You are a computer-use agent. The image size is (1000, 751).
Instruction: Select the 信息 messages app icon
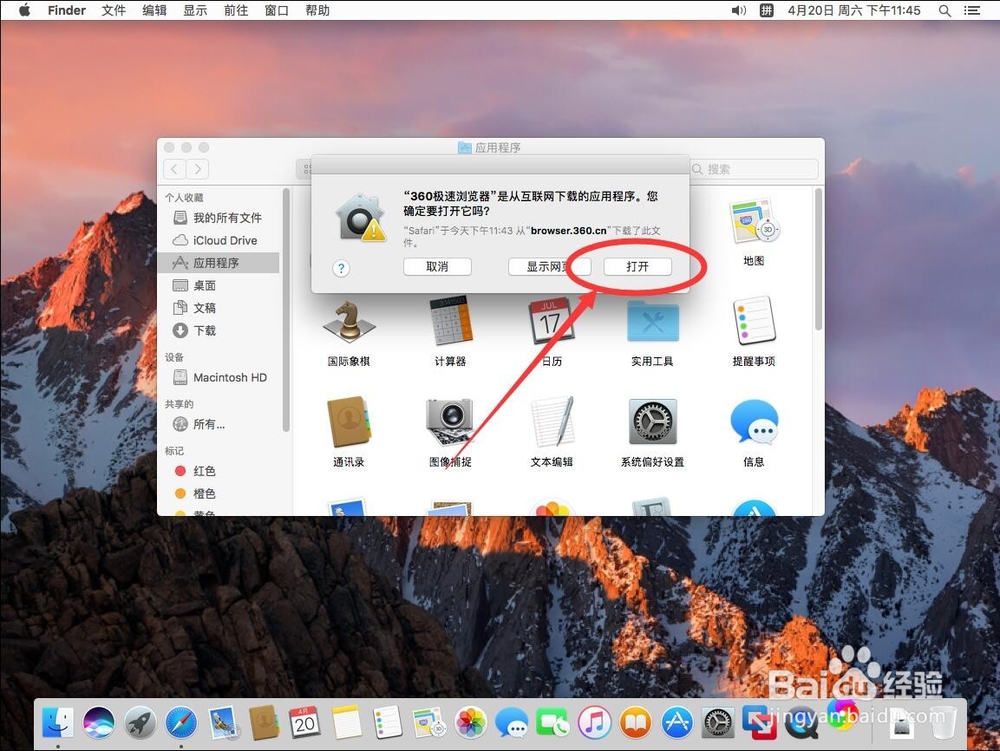754,421
